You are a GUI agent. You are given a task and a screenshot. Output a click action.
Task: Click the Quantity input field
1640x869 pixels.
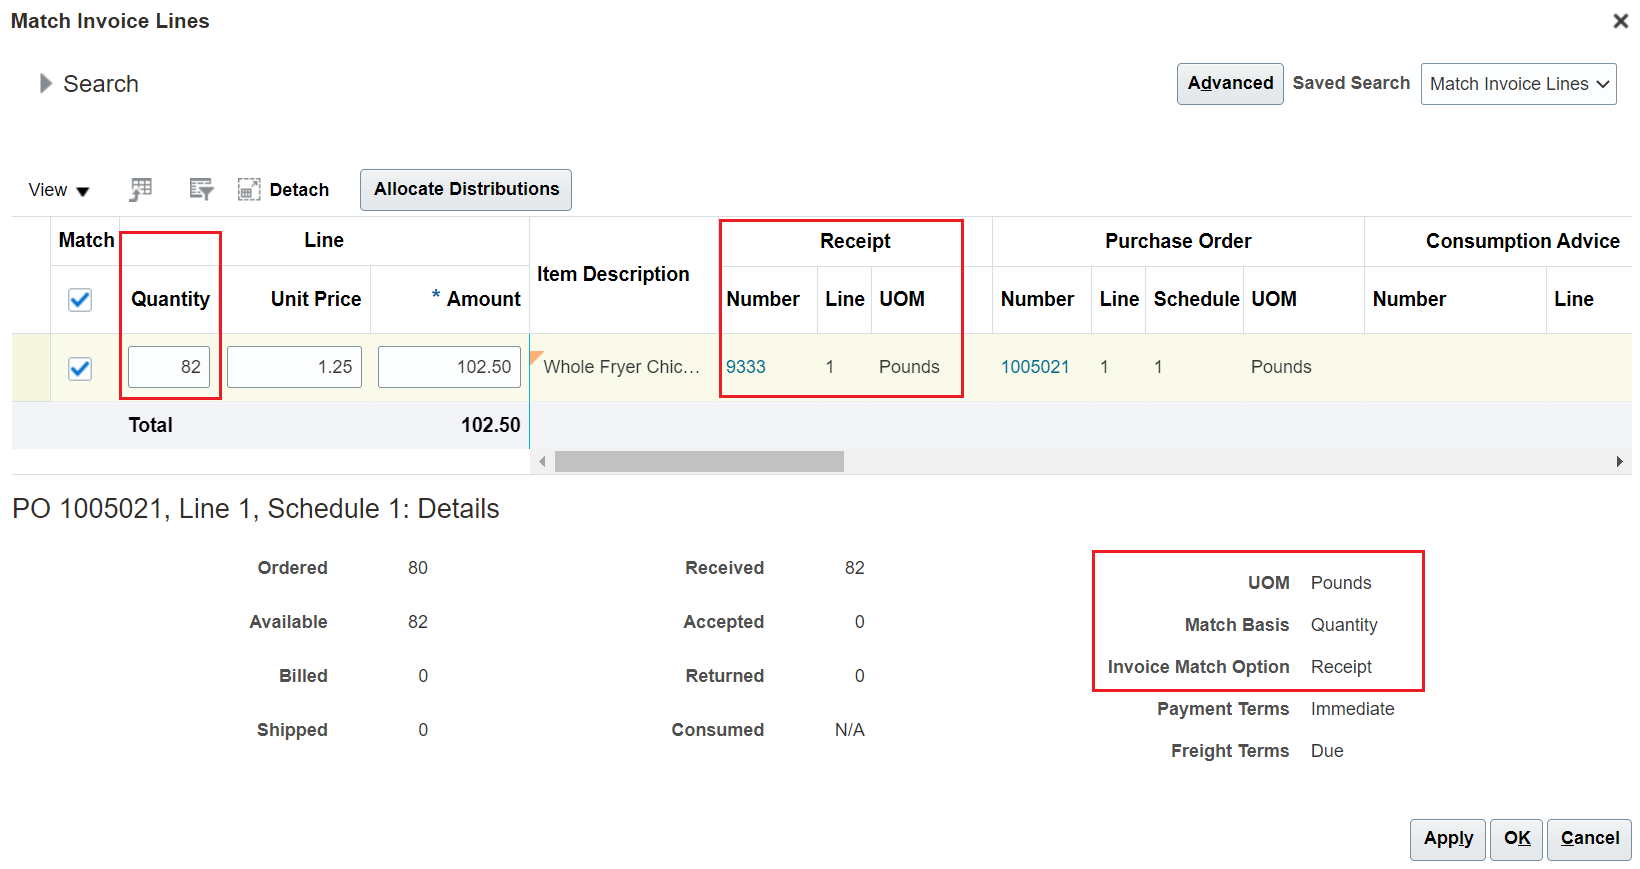tap(169, 367)
